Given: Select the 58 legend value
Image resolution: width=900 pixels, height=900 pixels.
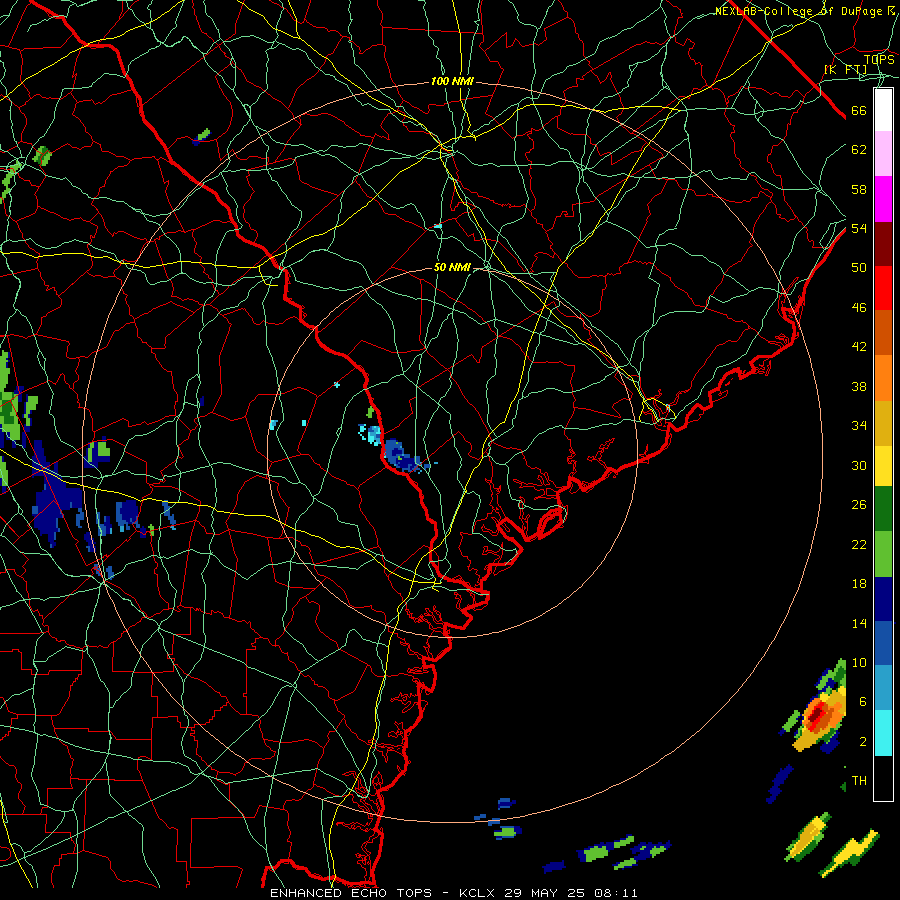Looking at the screenshot, I should [859, 189].
